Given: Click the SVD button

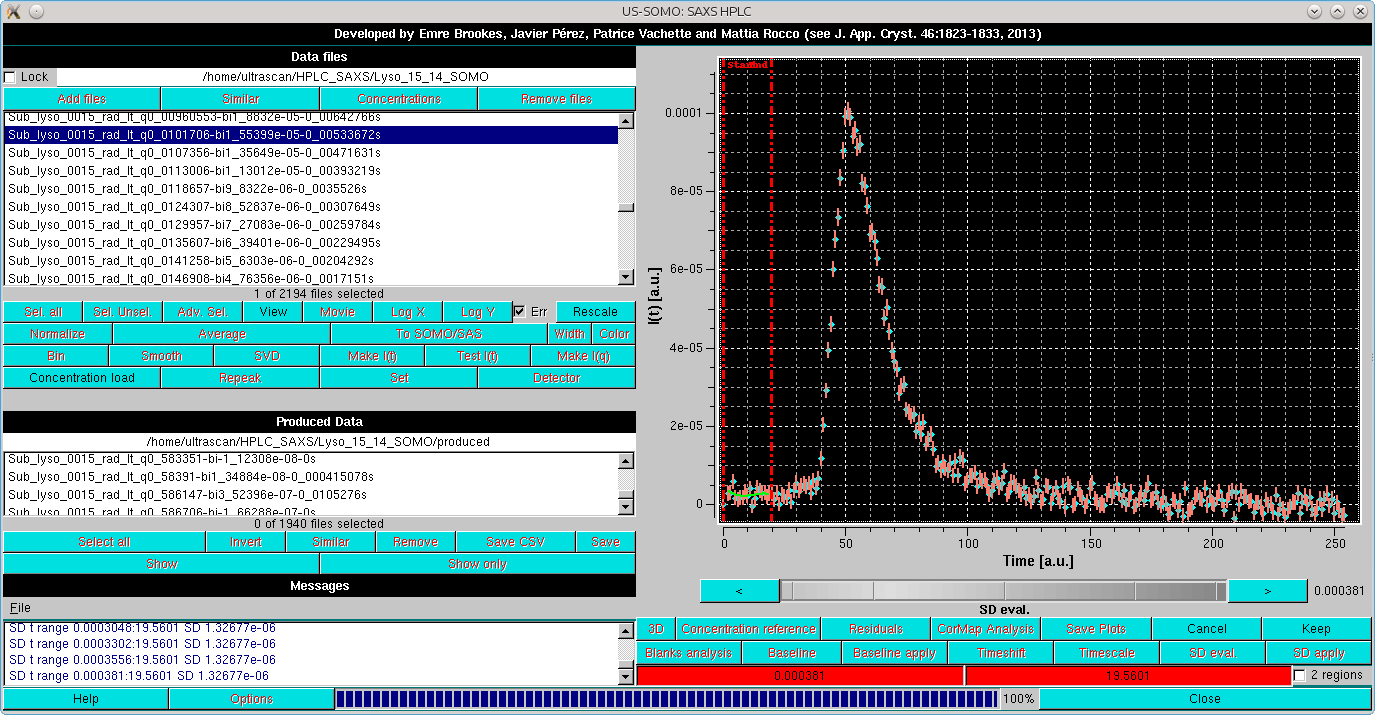Looking at the screenshot, I should 267,356.
